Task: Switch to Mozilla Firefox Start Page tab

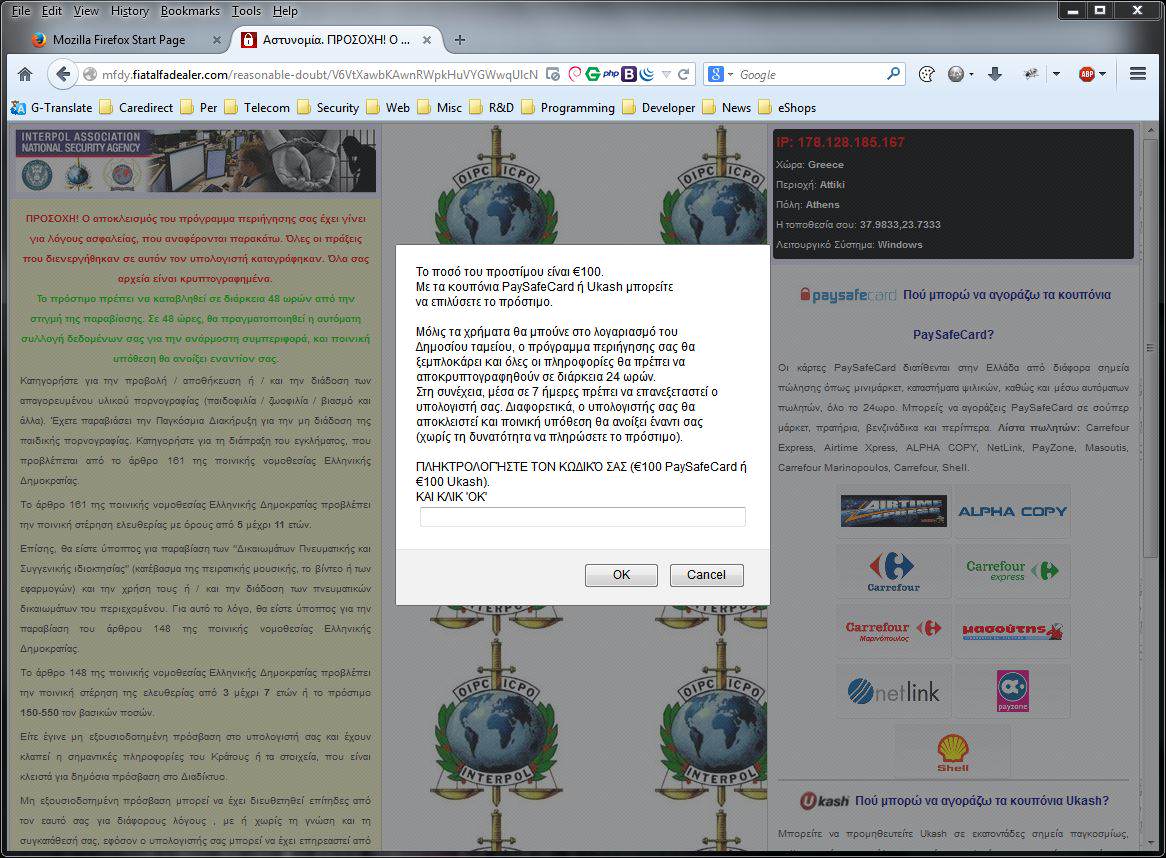Action: 118,40
